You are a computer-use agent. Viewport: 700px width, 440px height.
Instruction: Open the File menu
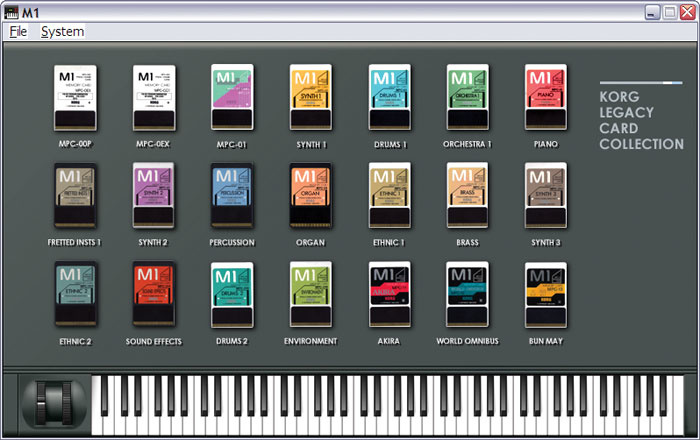click(x=18, y=32)
